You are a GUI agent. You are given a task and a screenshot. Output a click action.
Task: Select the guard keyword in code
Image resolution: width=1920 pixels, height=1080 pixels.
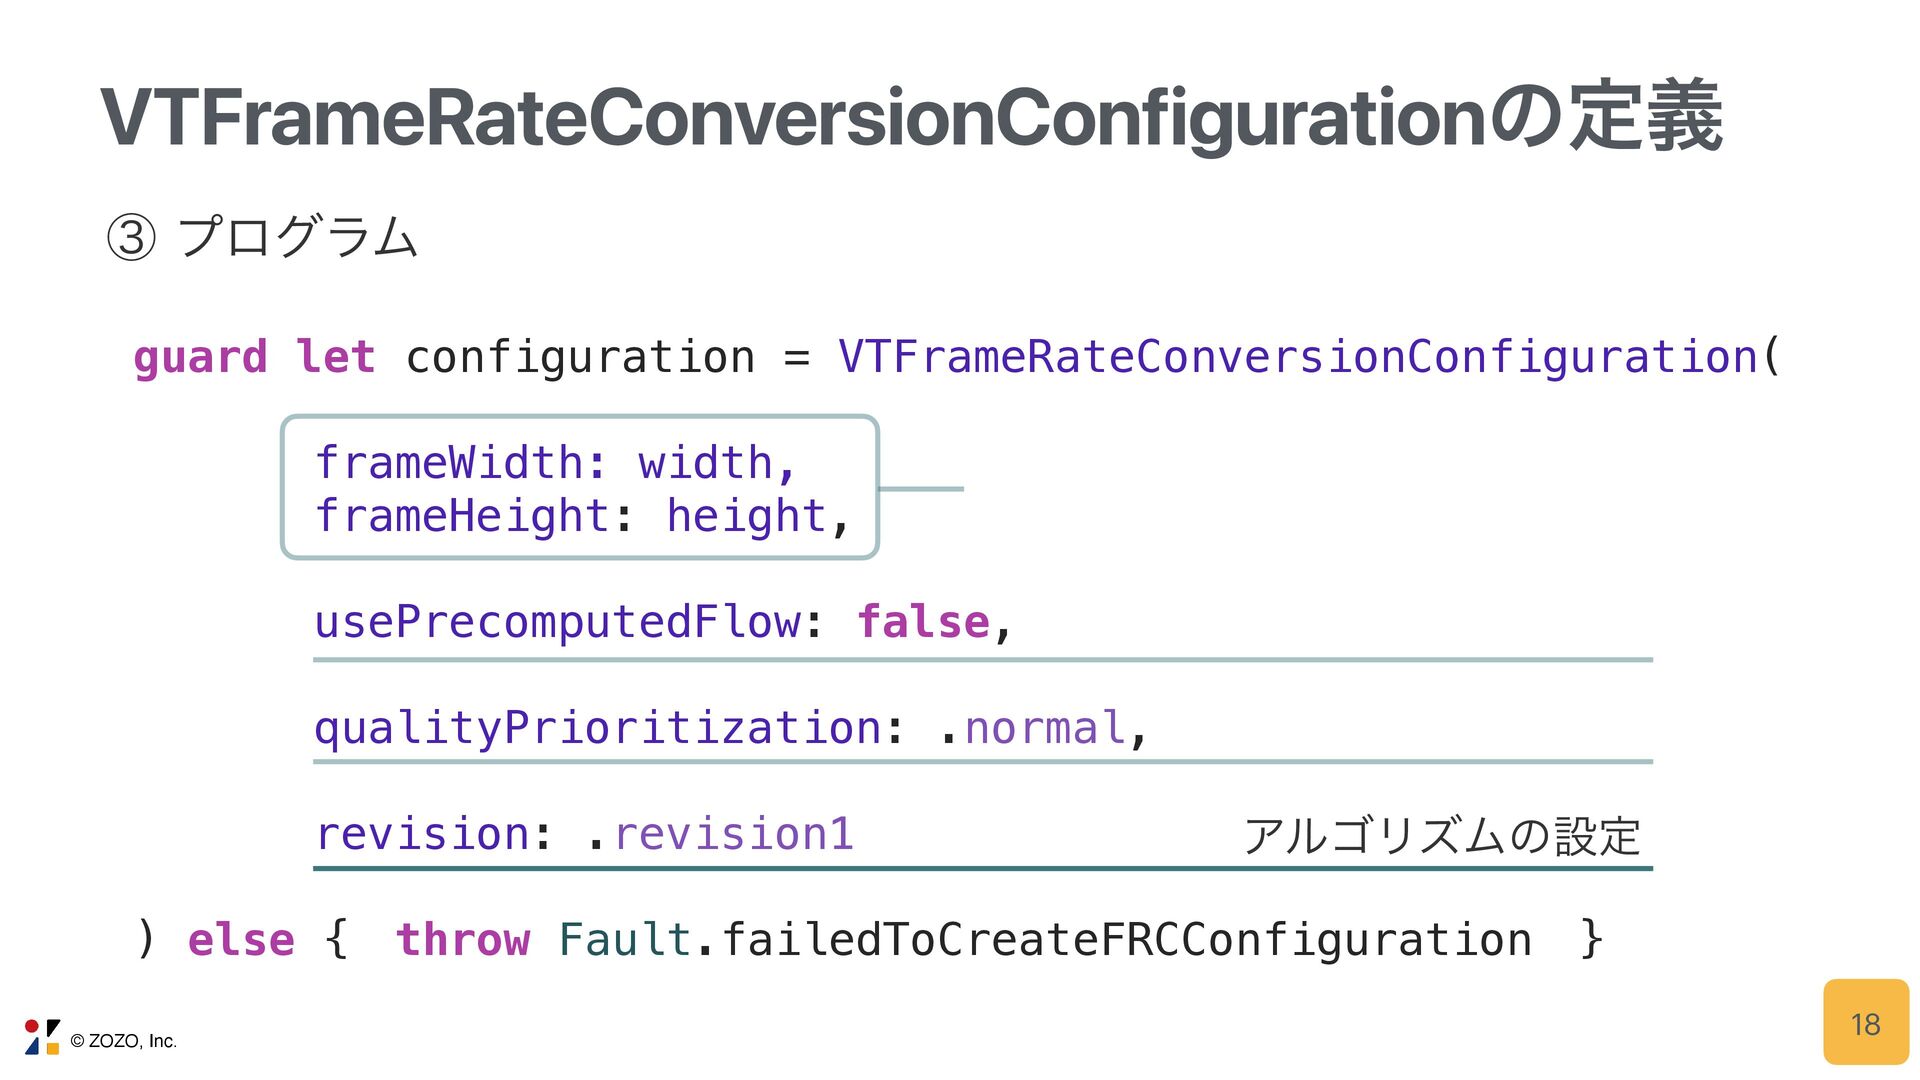tap(200, 358)
